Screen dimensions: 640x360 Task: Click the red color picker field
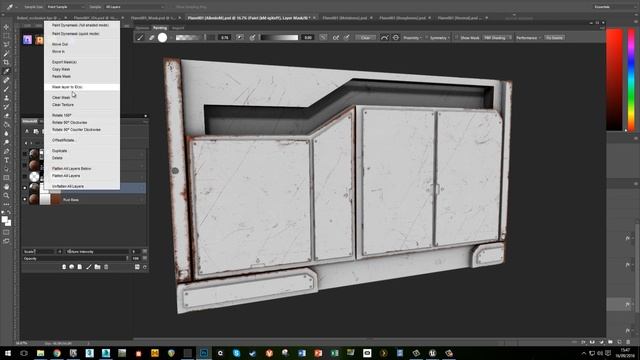point(614,80)
